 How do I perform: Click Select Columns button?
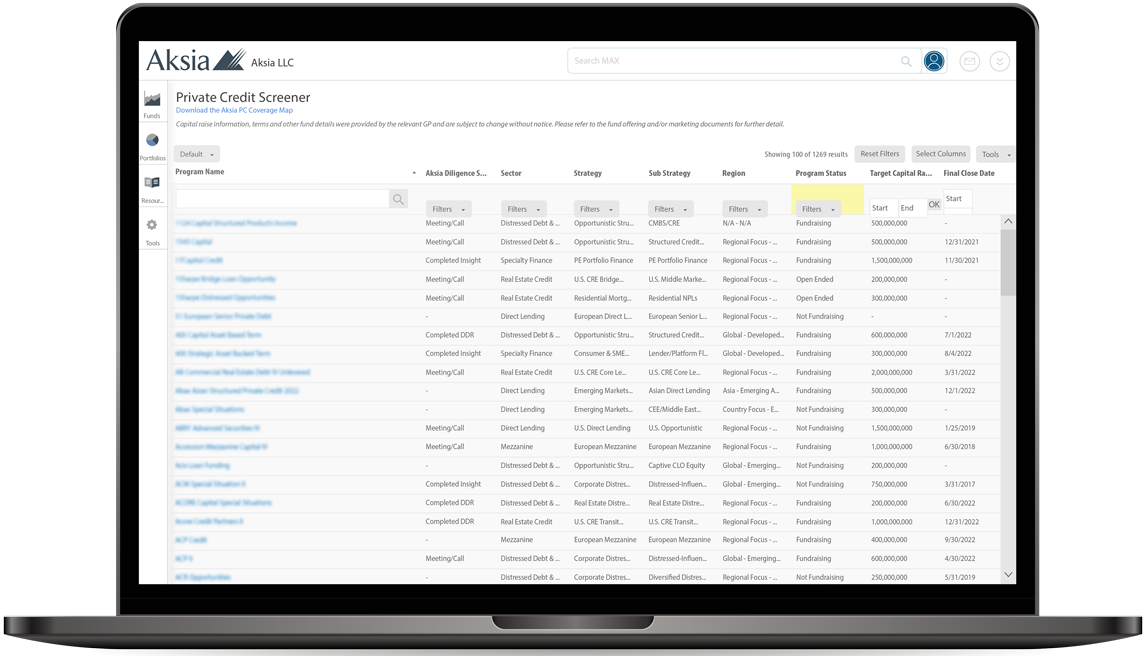(941, 154)
